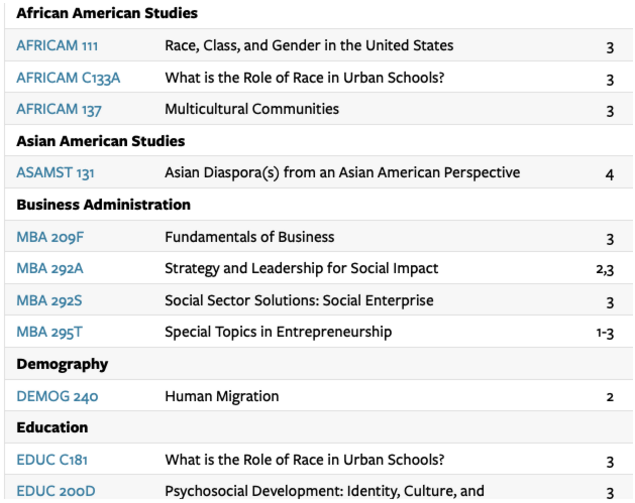Select the Fundamentals of Business course title

click(x=249, y=237)
